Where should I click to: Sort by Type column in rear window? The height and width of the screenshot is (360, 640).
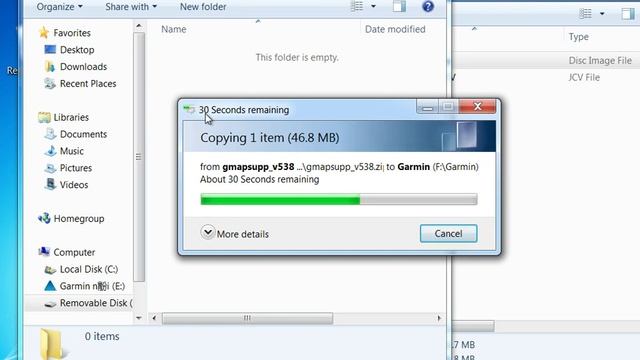click(x=578, y=37)
